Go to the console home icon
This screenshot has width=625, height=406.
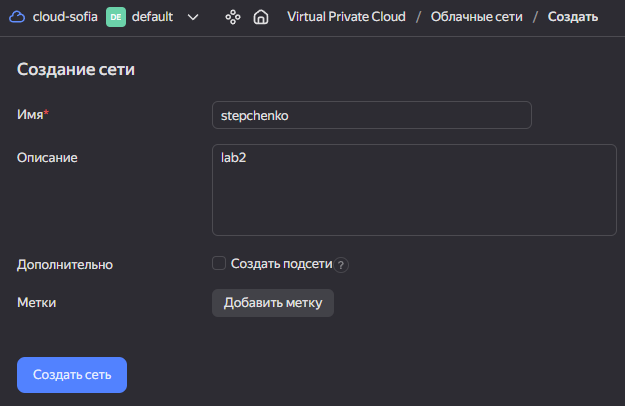261,17
